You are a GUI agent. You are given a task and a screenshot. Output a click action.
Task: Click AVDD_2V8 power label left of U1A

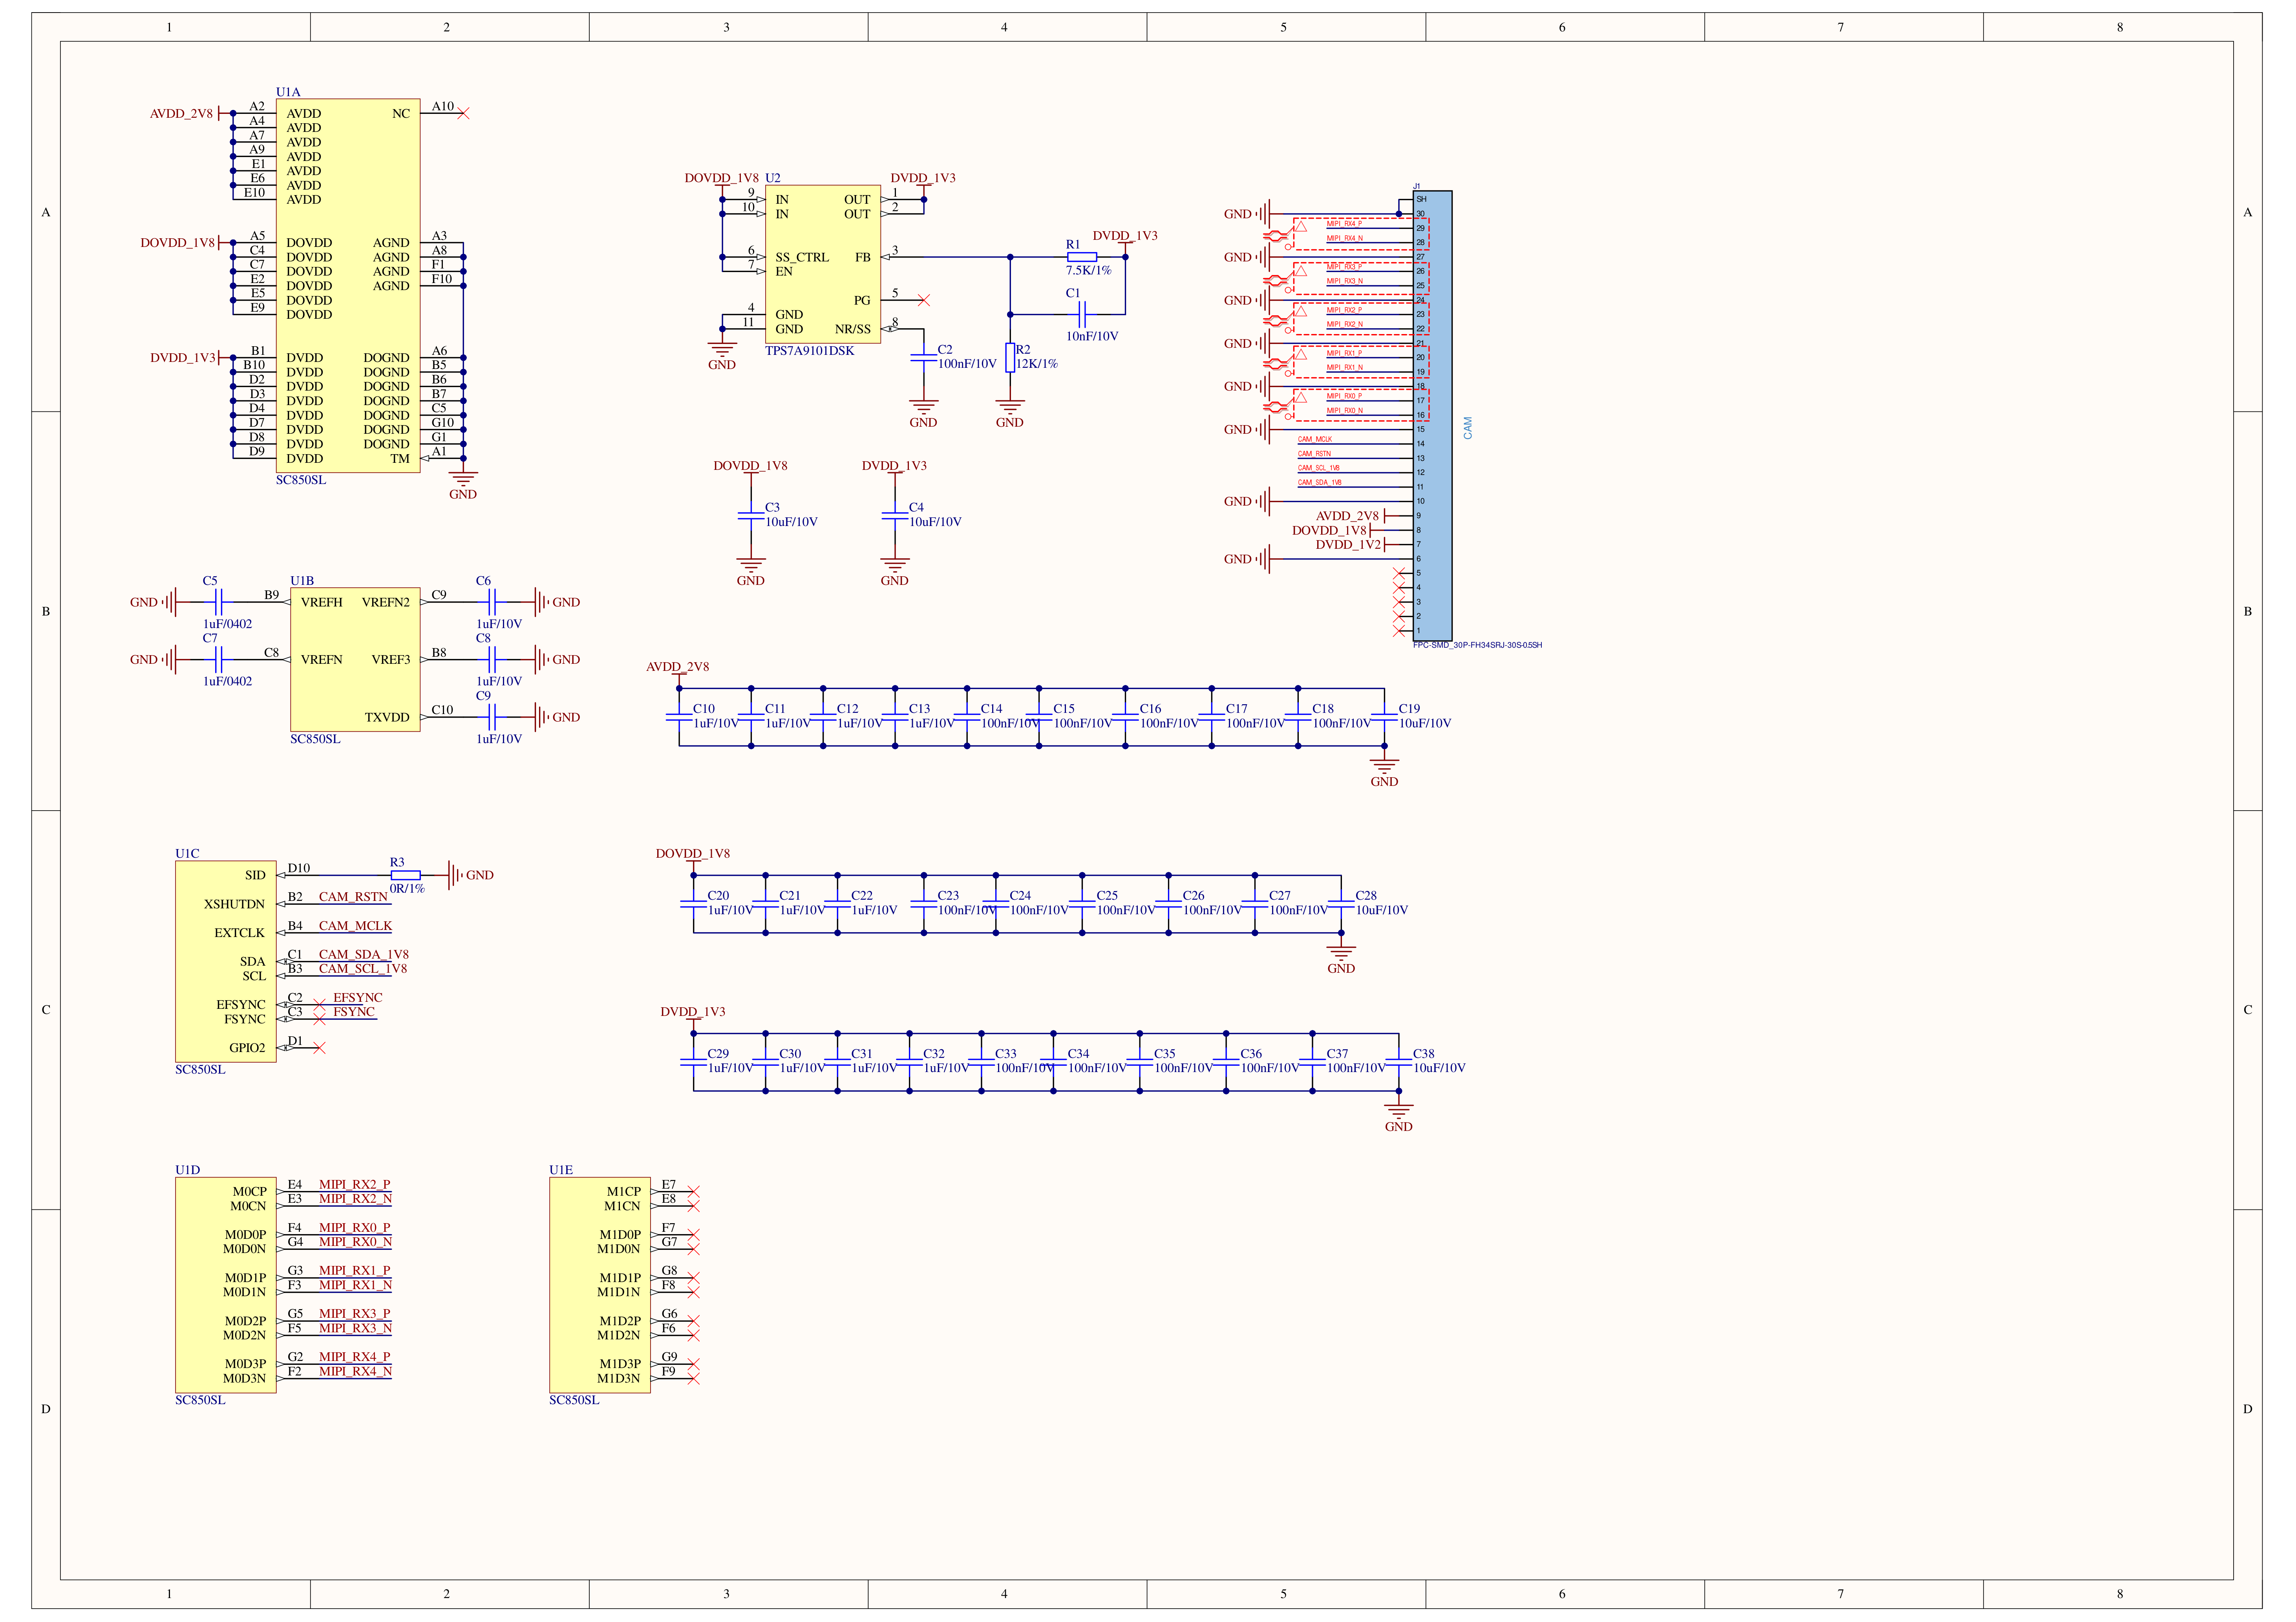click(x=181, y=114)
